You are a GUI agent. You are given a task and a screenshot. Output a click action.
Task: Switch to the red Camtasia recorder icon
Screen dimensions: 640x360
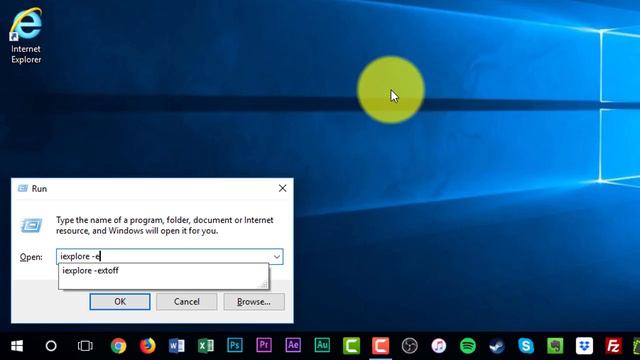pyautogui.click(x=380, y=346)
